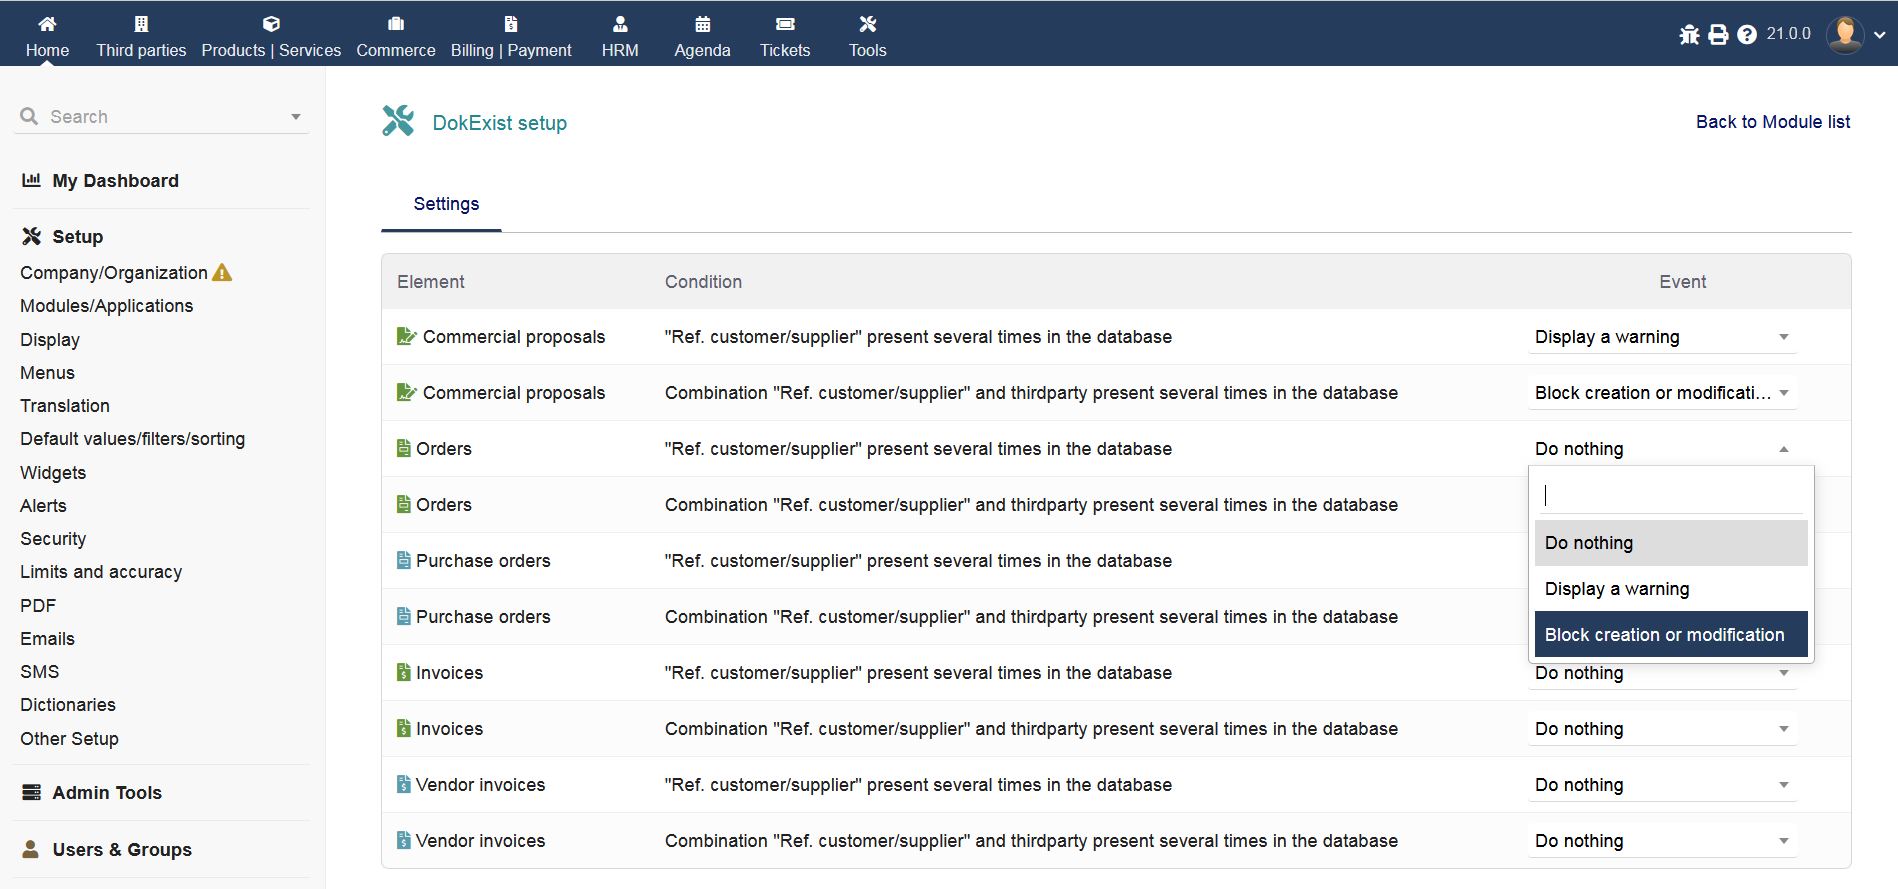Open the Agenda calendar icon
Viewport: 1898px width, 889px height.
(702, 24)
